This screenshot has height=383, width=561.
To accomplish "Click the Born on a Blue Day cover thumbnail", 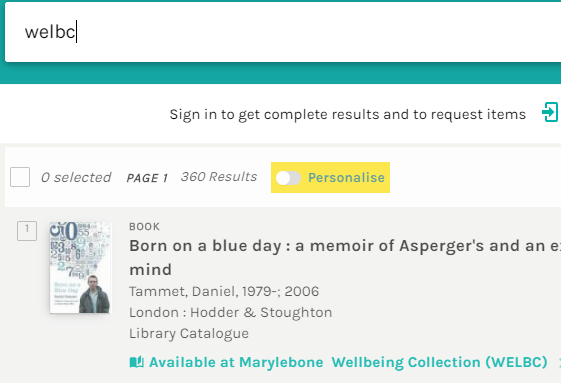I will (x=80, y=267).
